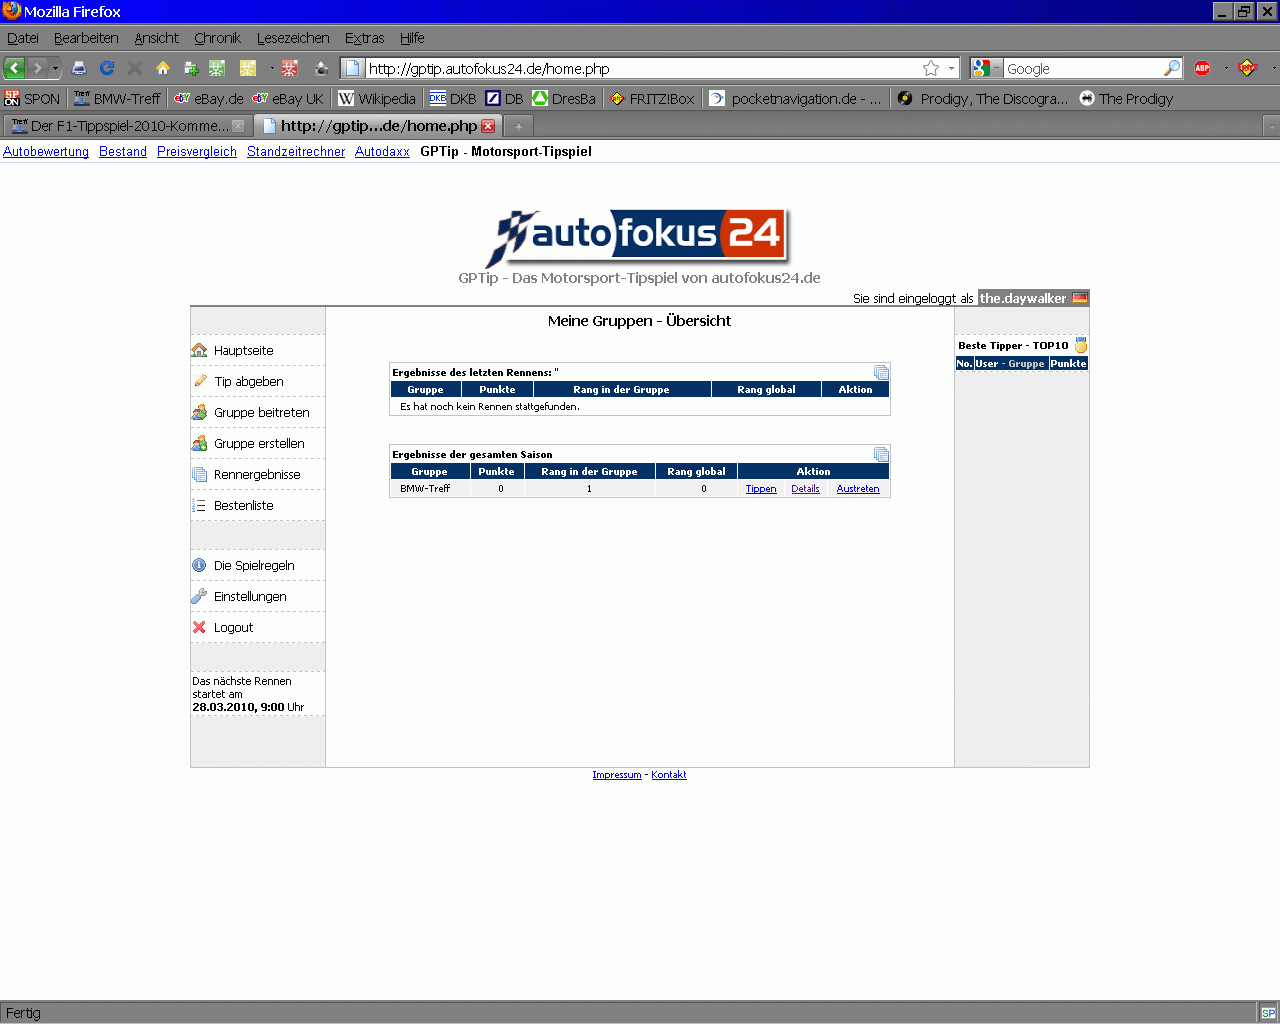Screen dimensions: 1280x1024
Task: Bookmark this page with the star icon
Action: click(931, 68)
